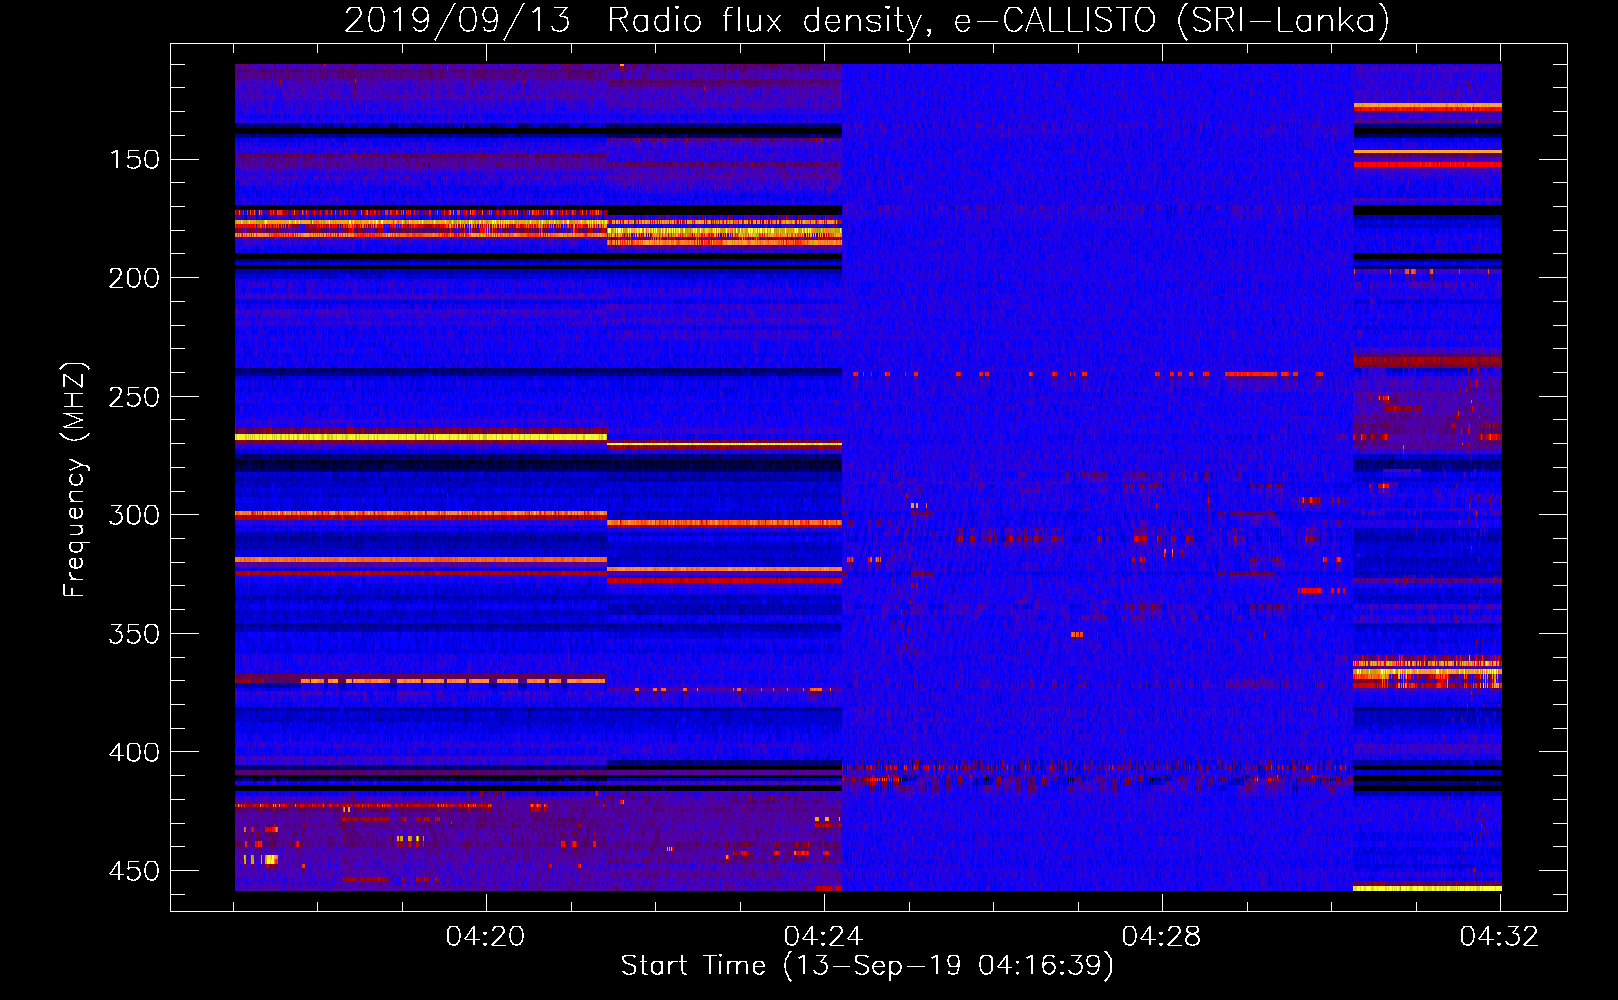Click the plot title mentioning e-CALLISTO (SRI-Lanka)
Screen dimensions: 1618x1000
coord(867,20)
